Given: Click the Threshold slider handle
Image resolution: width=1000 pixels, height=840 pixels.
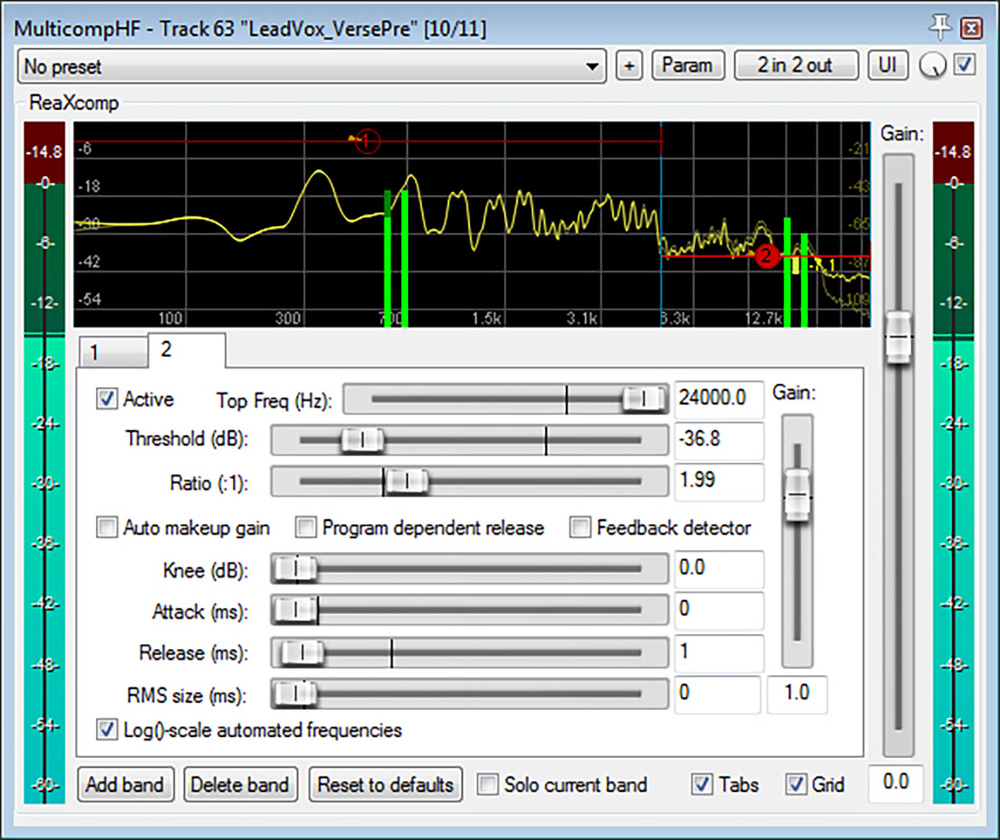Looking at the screenshot, I should [360, 439].
